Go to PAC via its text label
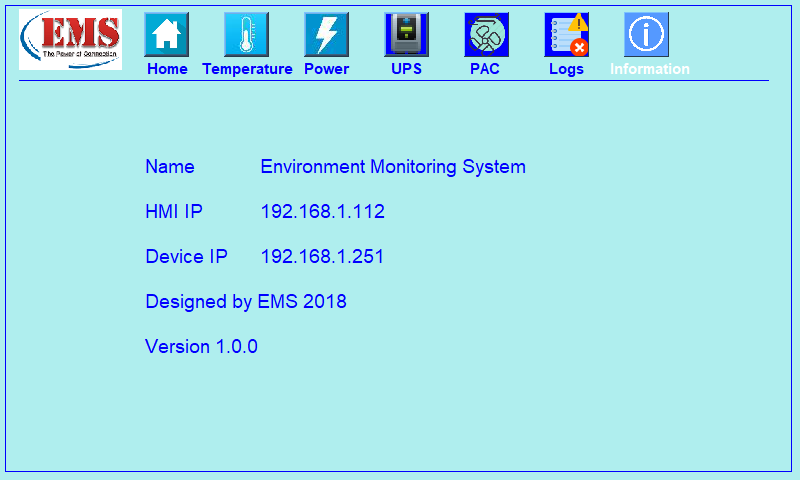This screenshot has height=480, width=800. pyautogui.click(x=485, y=69)
